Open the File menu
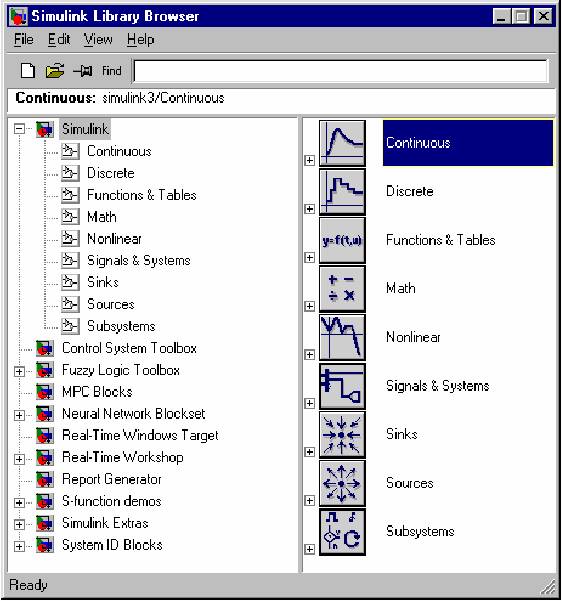Screen dimensions: 562x601 click(x=24, y=39)
